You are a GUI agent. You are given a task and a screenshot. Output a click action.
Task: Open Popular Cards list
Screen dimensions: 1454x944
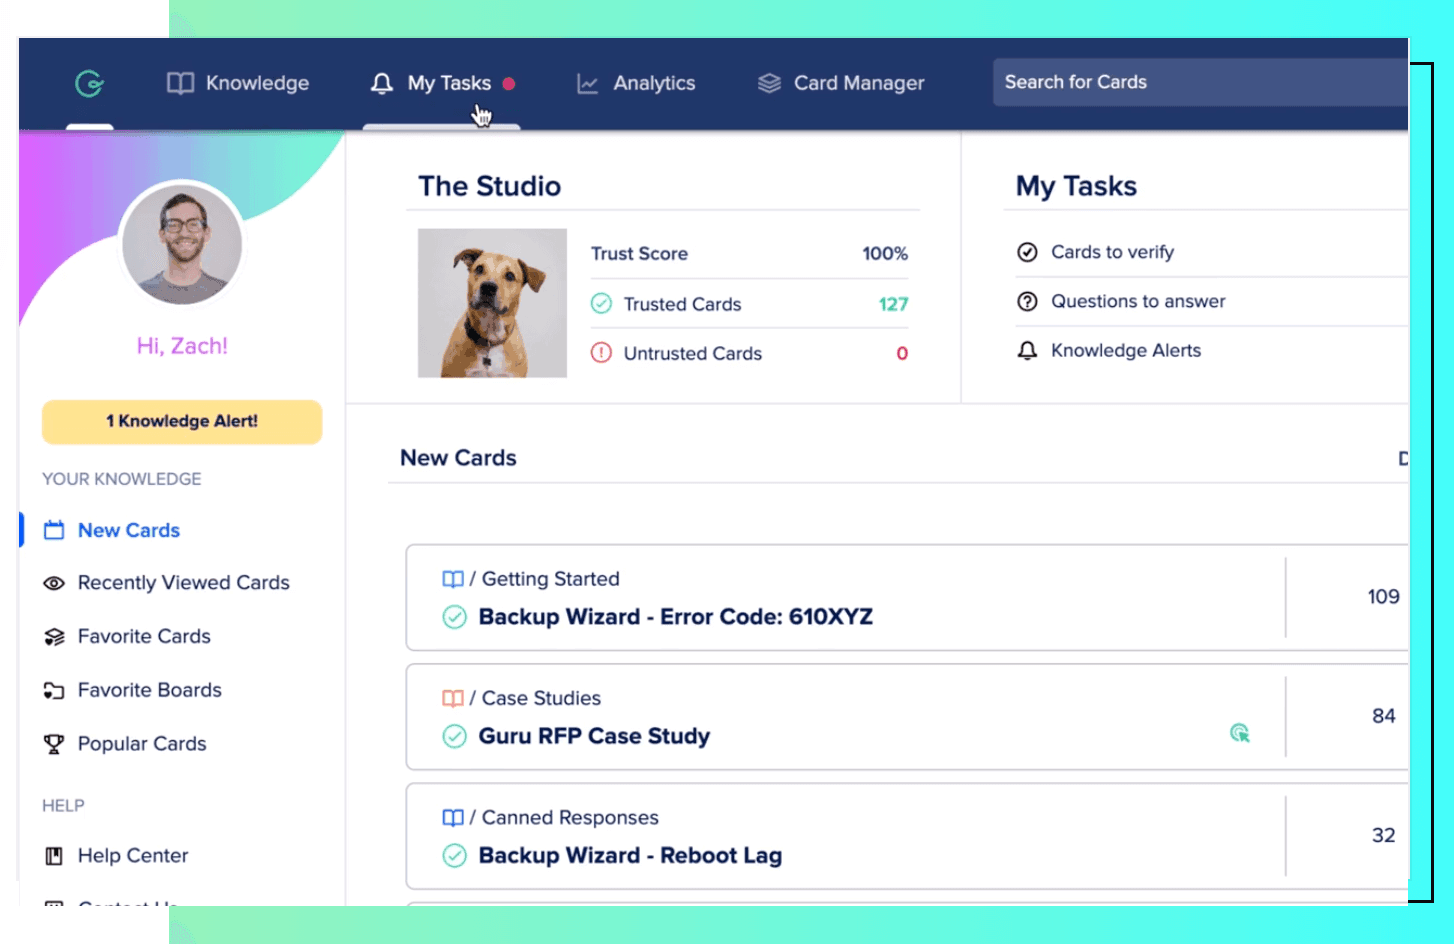pyautogui.click(x=142, y=744)
